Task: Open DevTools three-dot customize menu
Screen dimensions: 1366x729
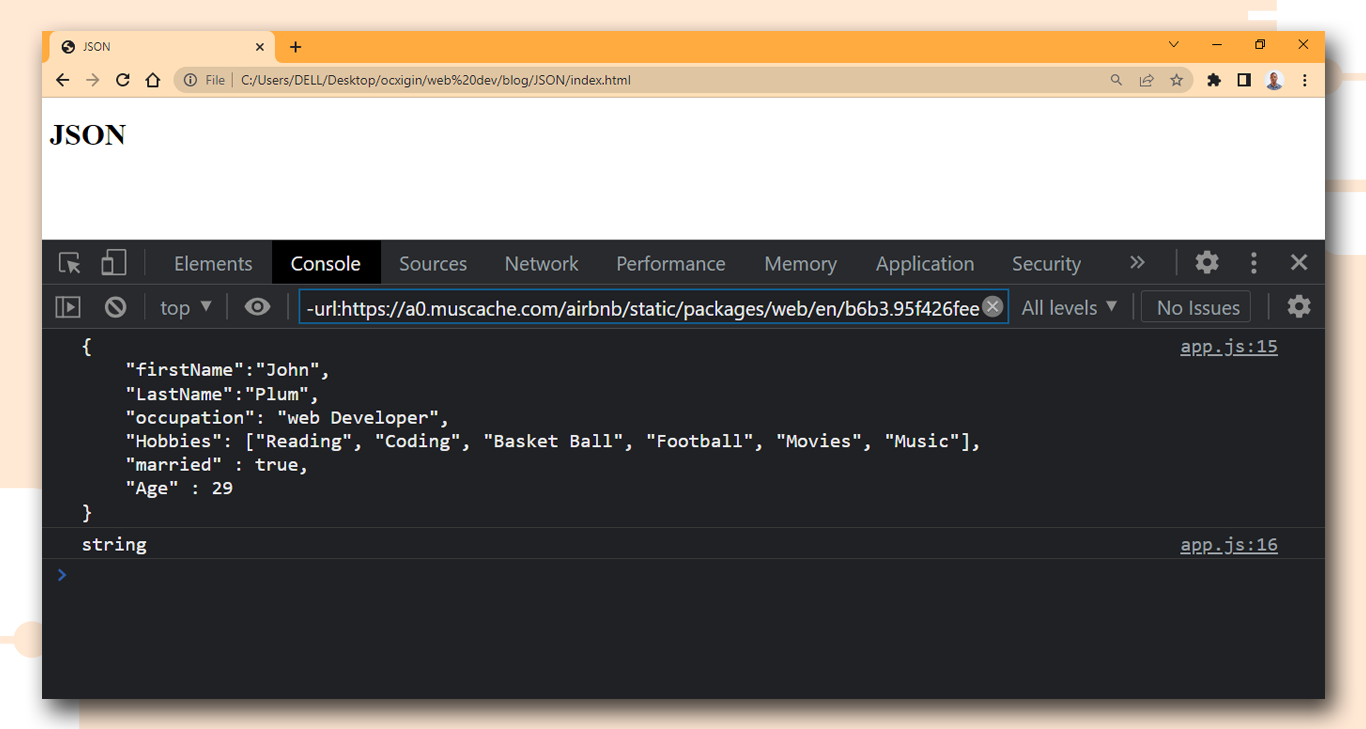Action: tap(1253, 263)
